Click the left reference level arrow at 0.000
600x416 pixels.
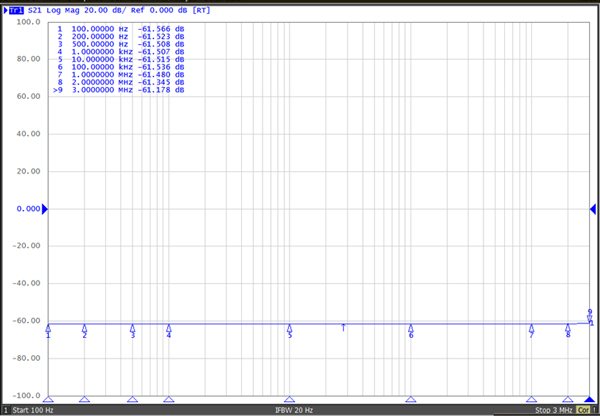(44, 209)
